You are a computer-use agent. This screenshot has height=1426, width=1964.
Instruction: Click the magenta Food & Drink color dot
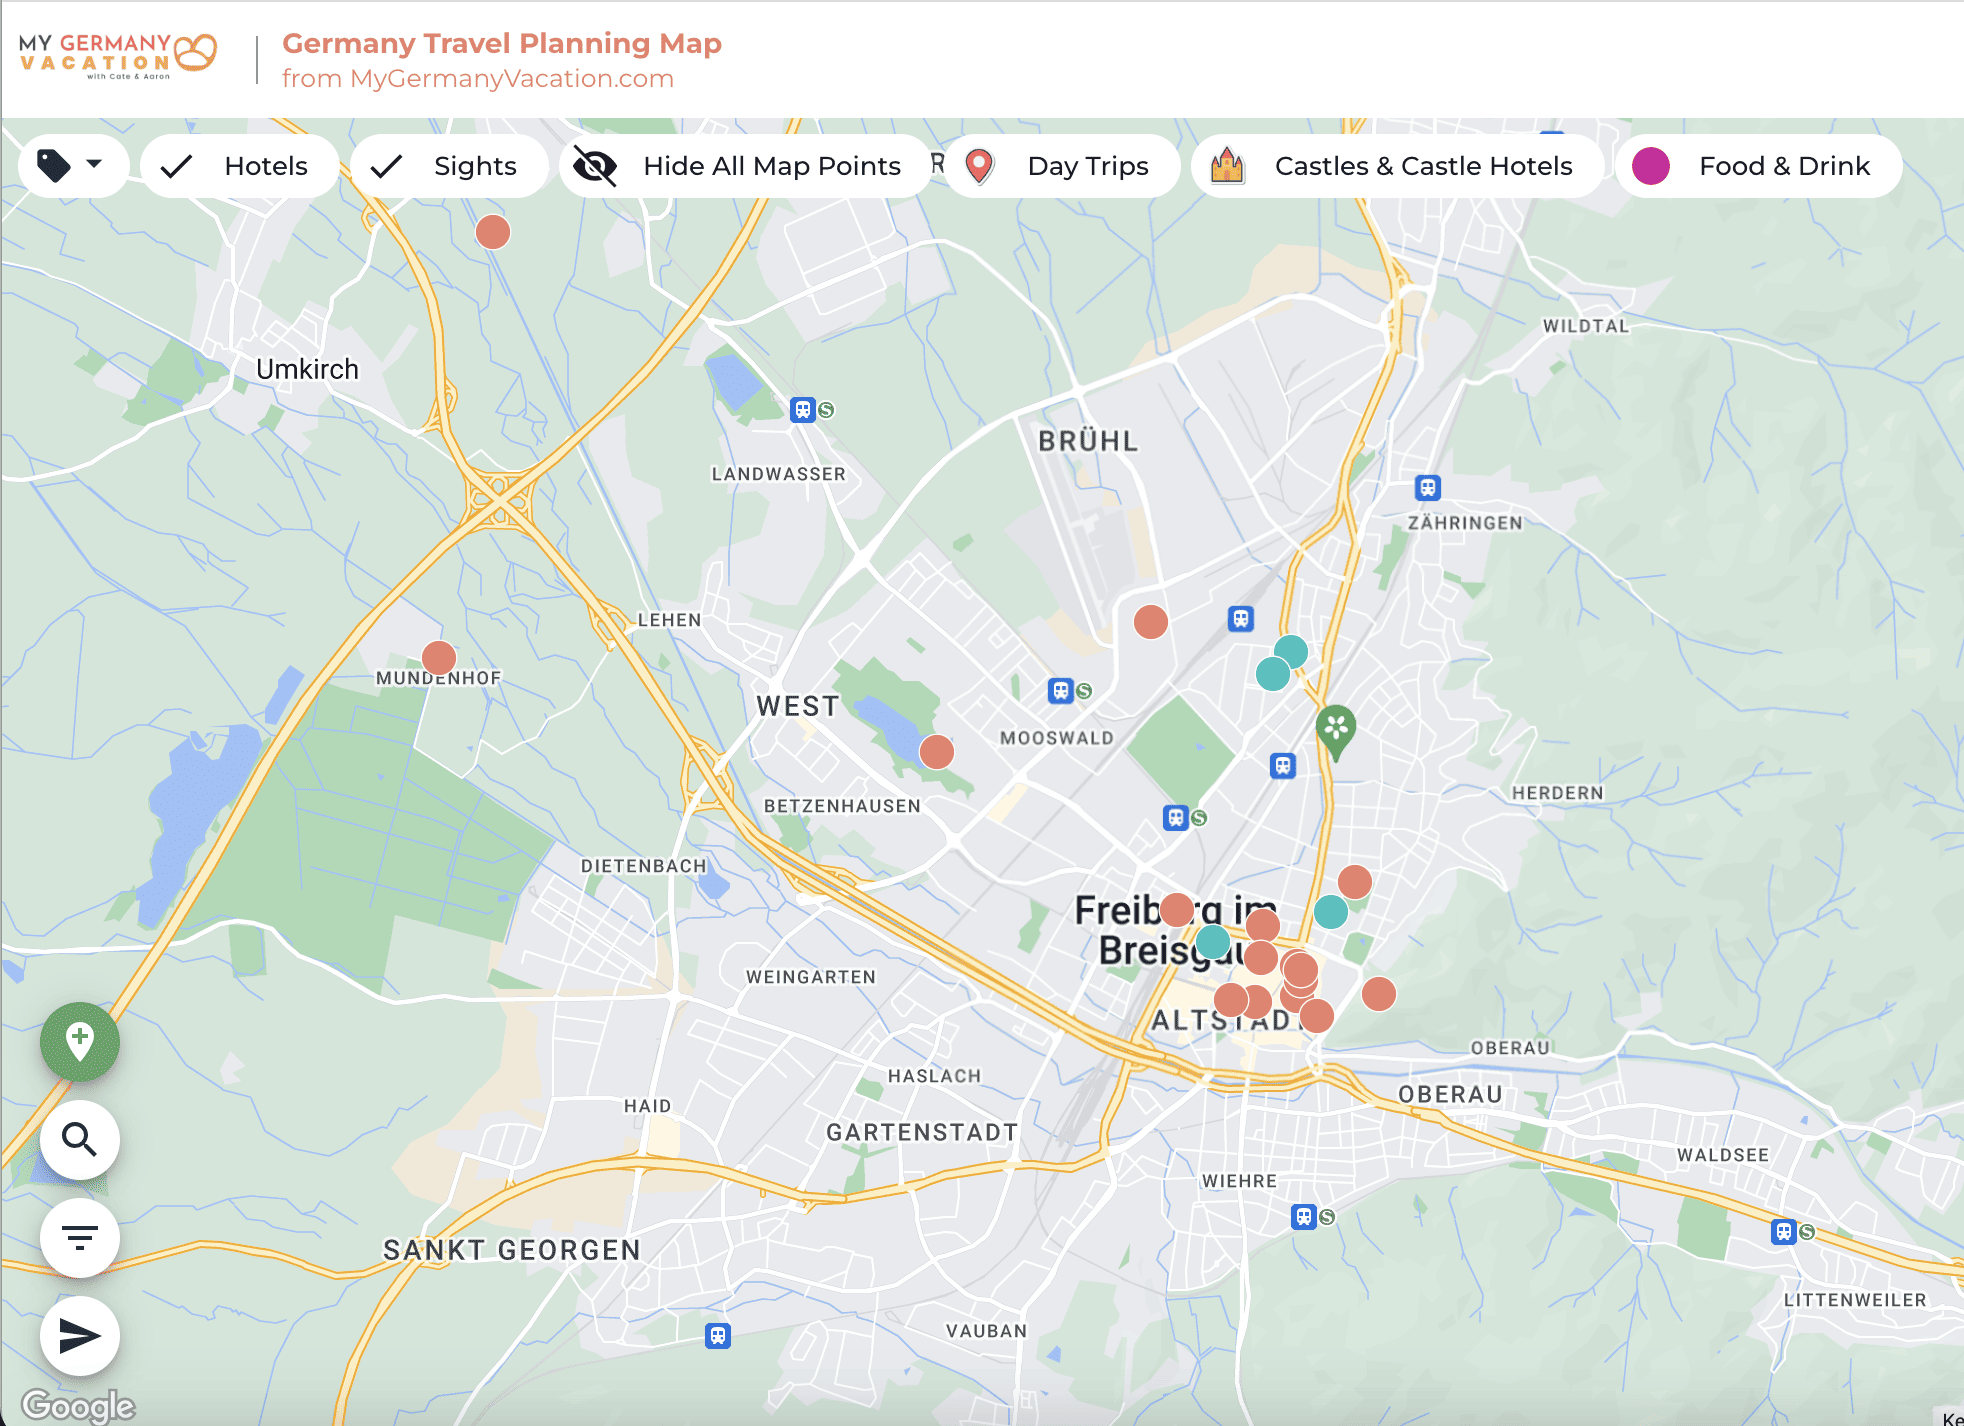pos(1651,166)
